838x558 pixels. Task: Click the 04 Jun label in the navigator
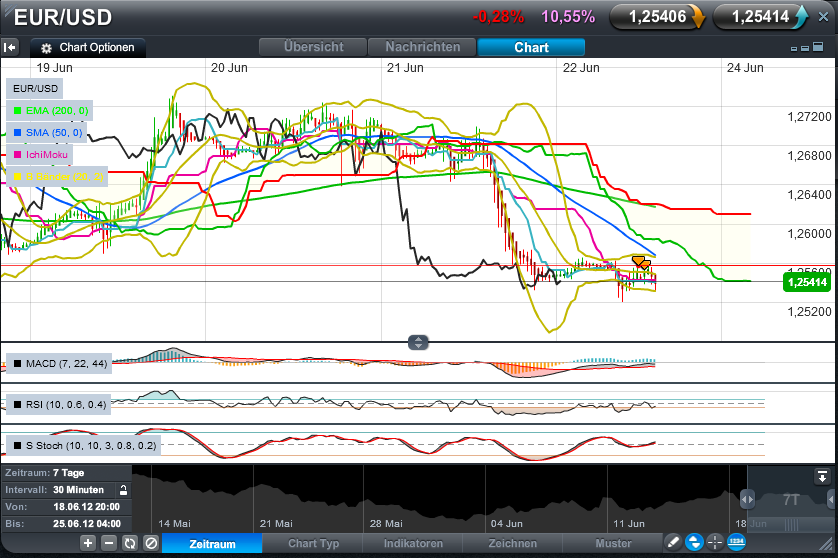point(506,524)
